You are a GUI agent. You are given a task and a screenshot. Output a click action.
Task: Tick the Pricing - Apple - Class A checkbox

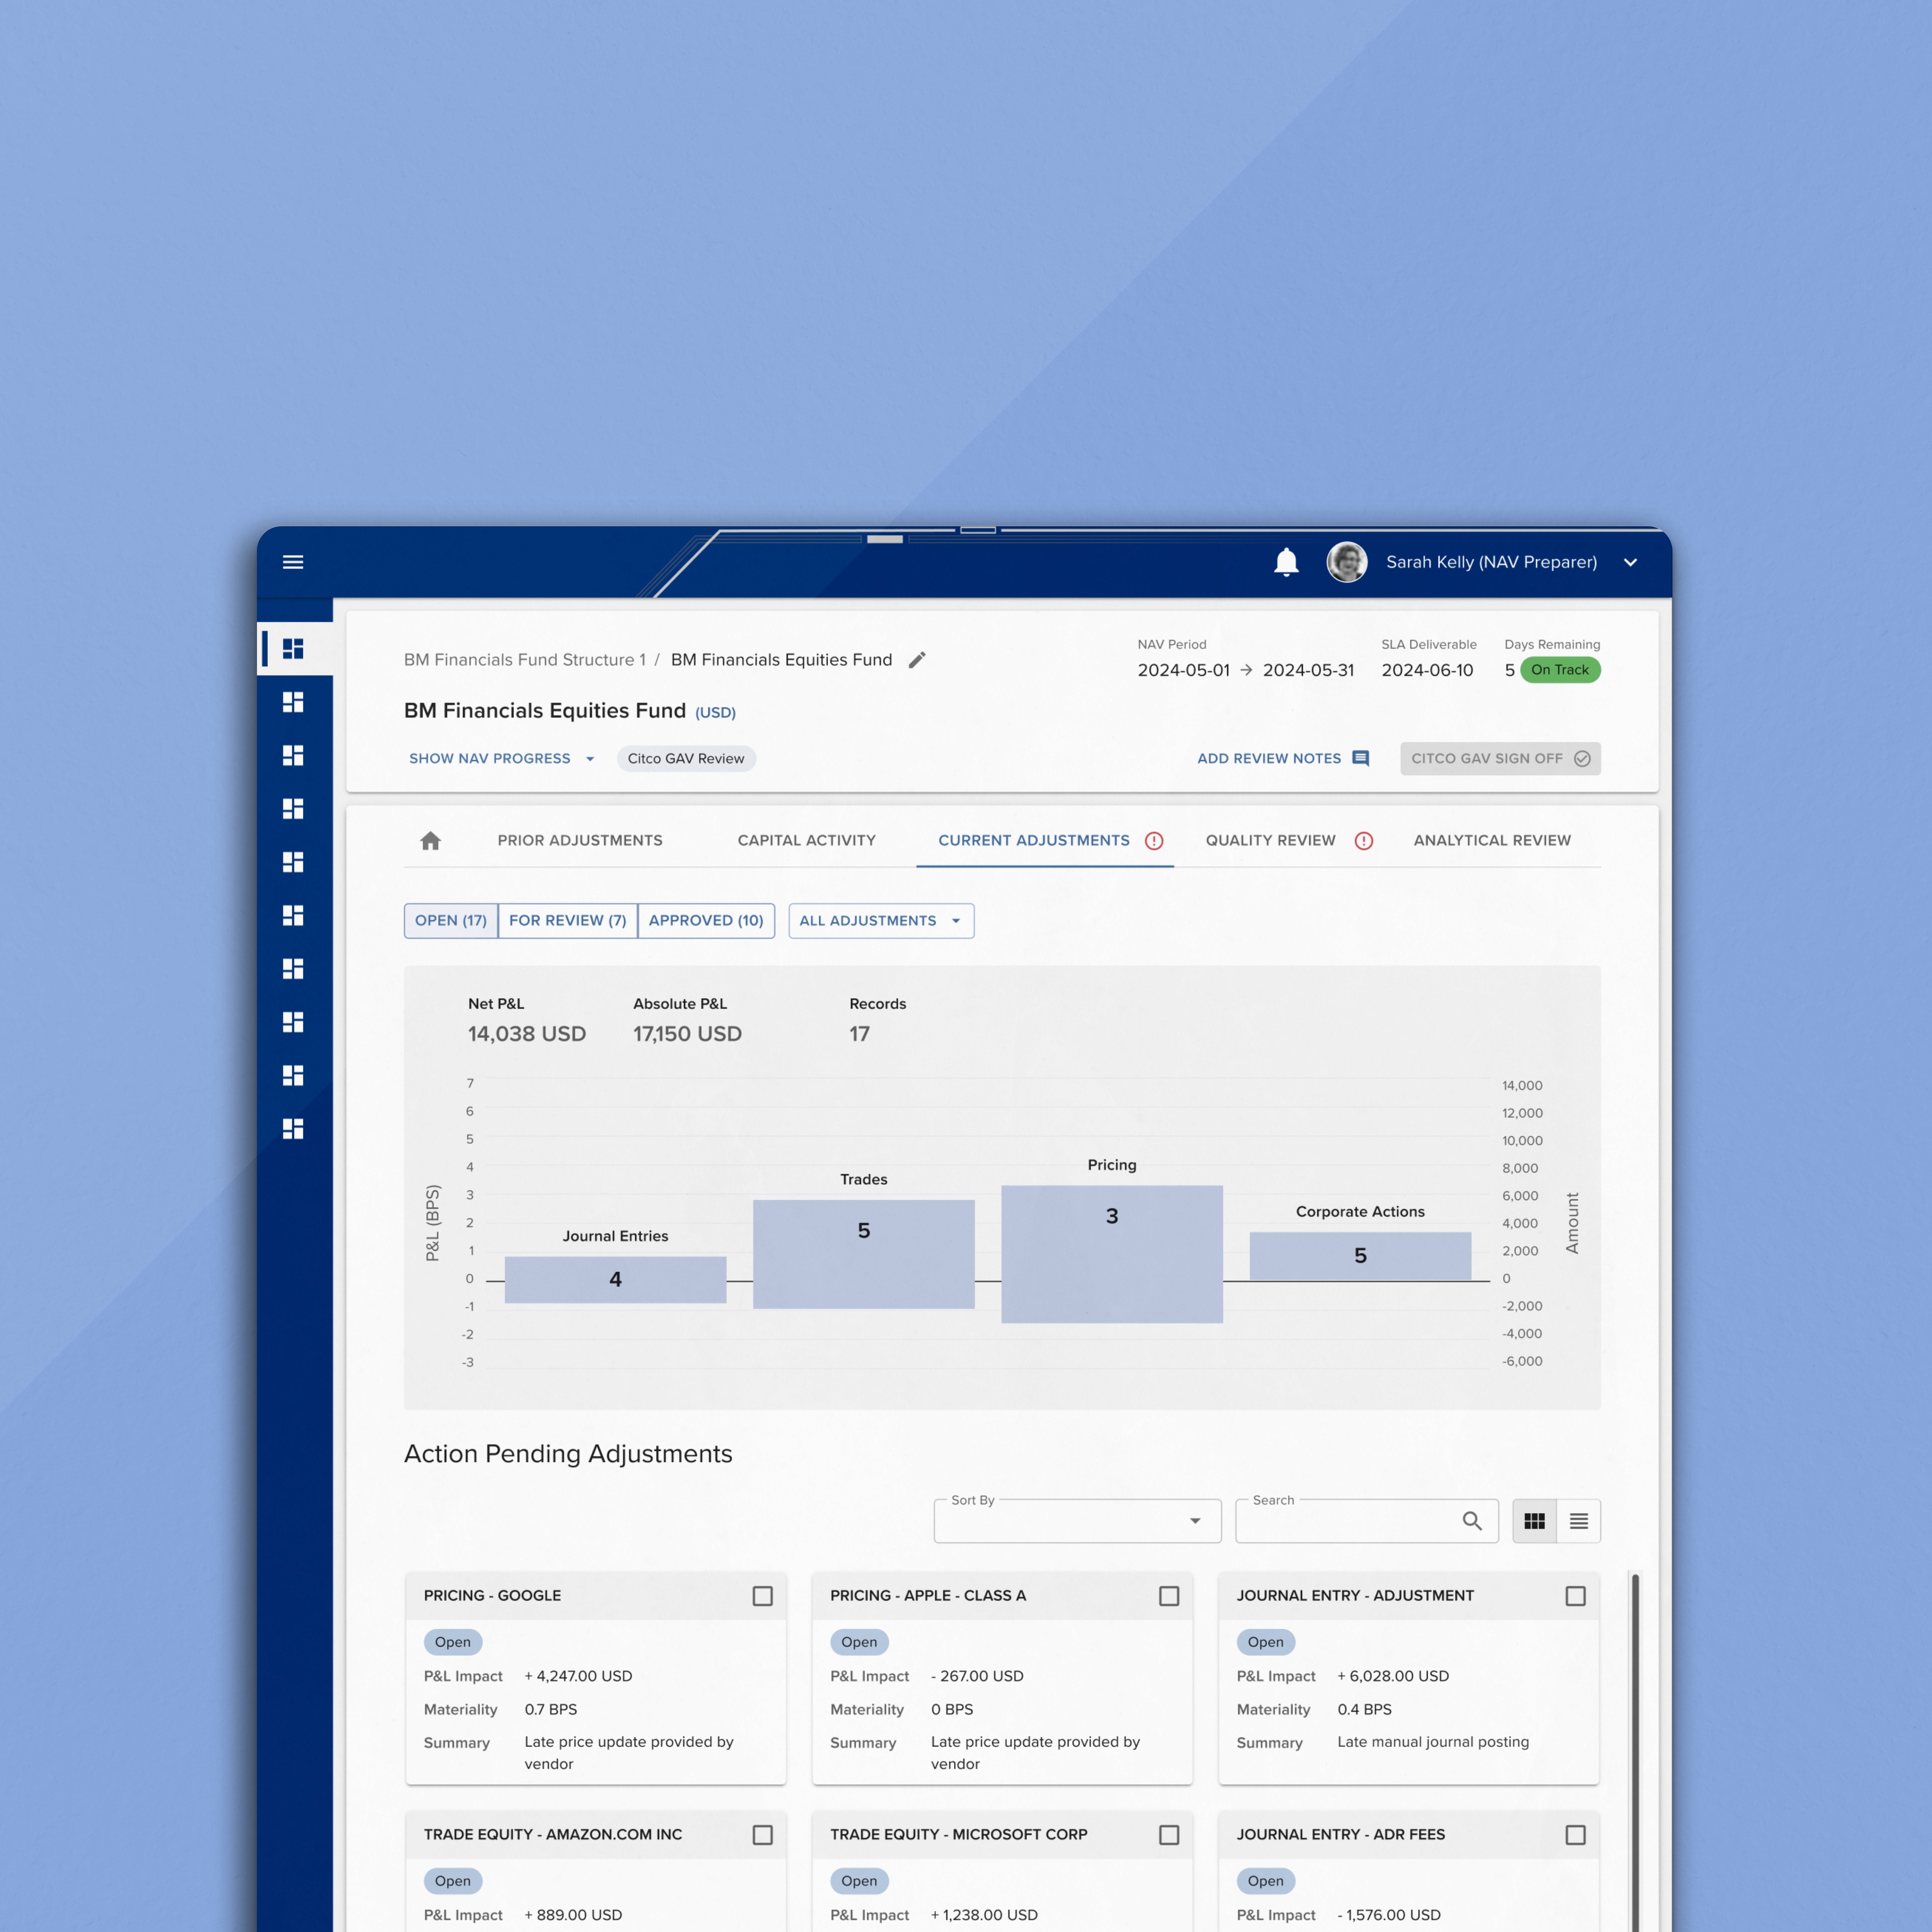click(x=1169, y=1596)
